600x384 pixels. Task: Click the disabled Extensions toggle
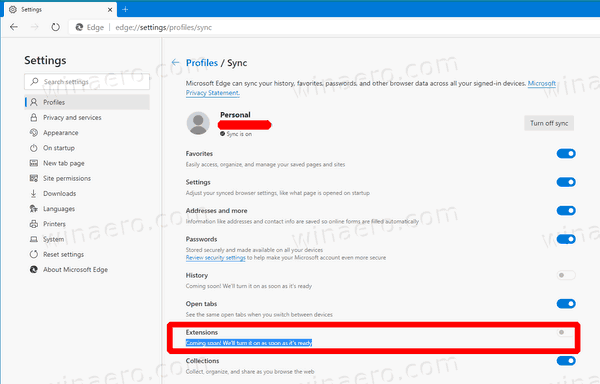click(x=566, y=332)
